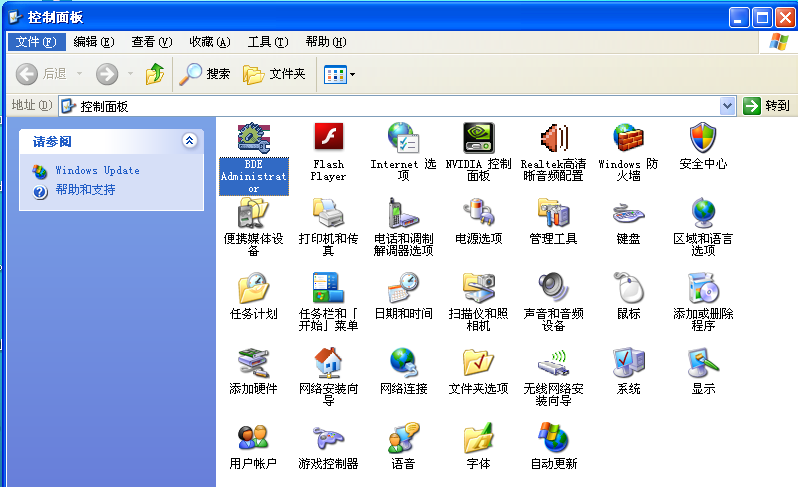
Task: Select the 便携媒体设备 icon
Action: pos(253,213)
